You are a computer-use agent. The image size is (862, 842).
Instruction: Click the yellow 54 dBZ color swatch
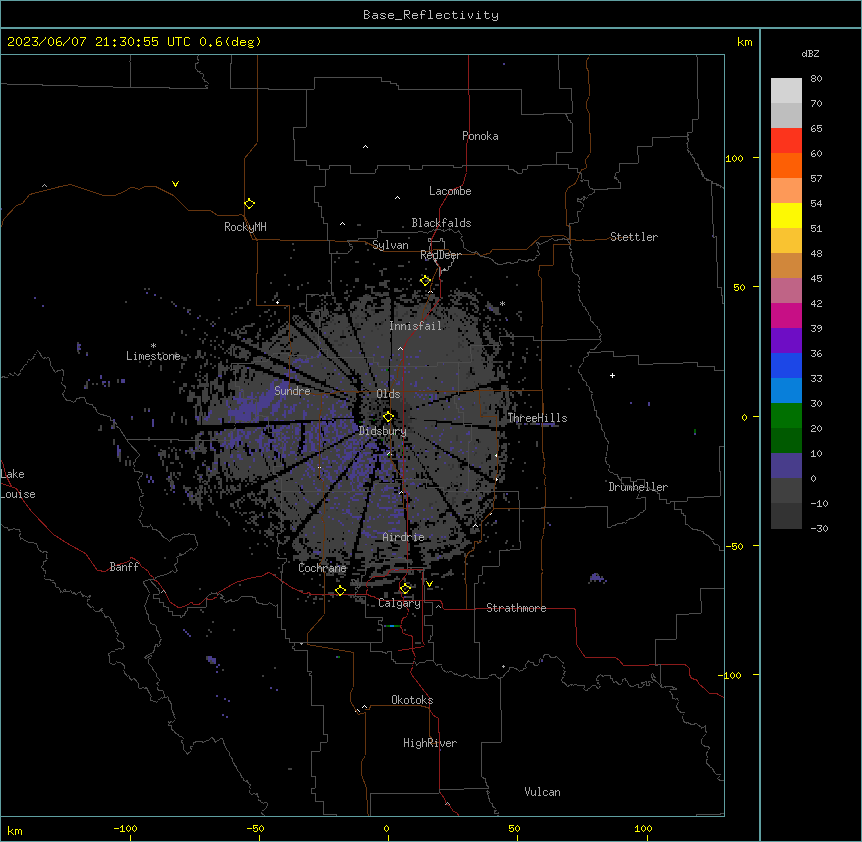tap(786, 215)
